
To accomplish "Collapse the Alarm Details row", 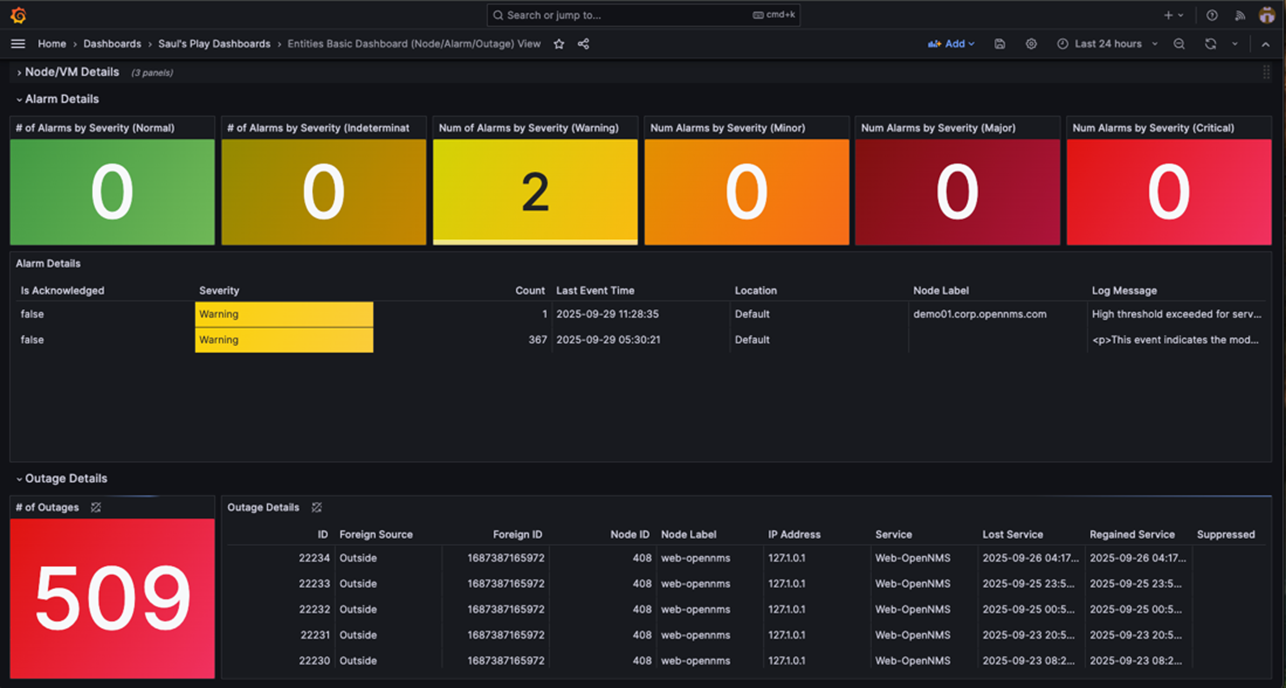I will pyautogui.click(x=60, y=99).
